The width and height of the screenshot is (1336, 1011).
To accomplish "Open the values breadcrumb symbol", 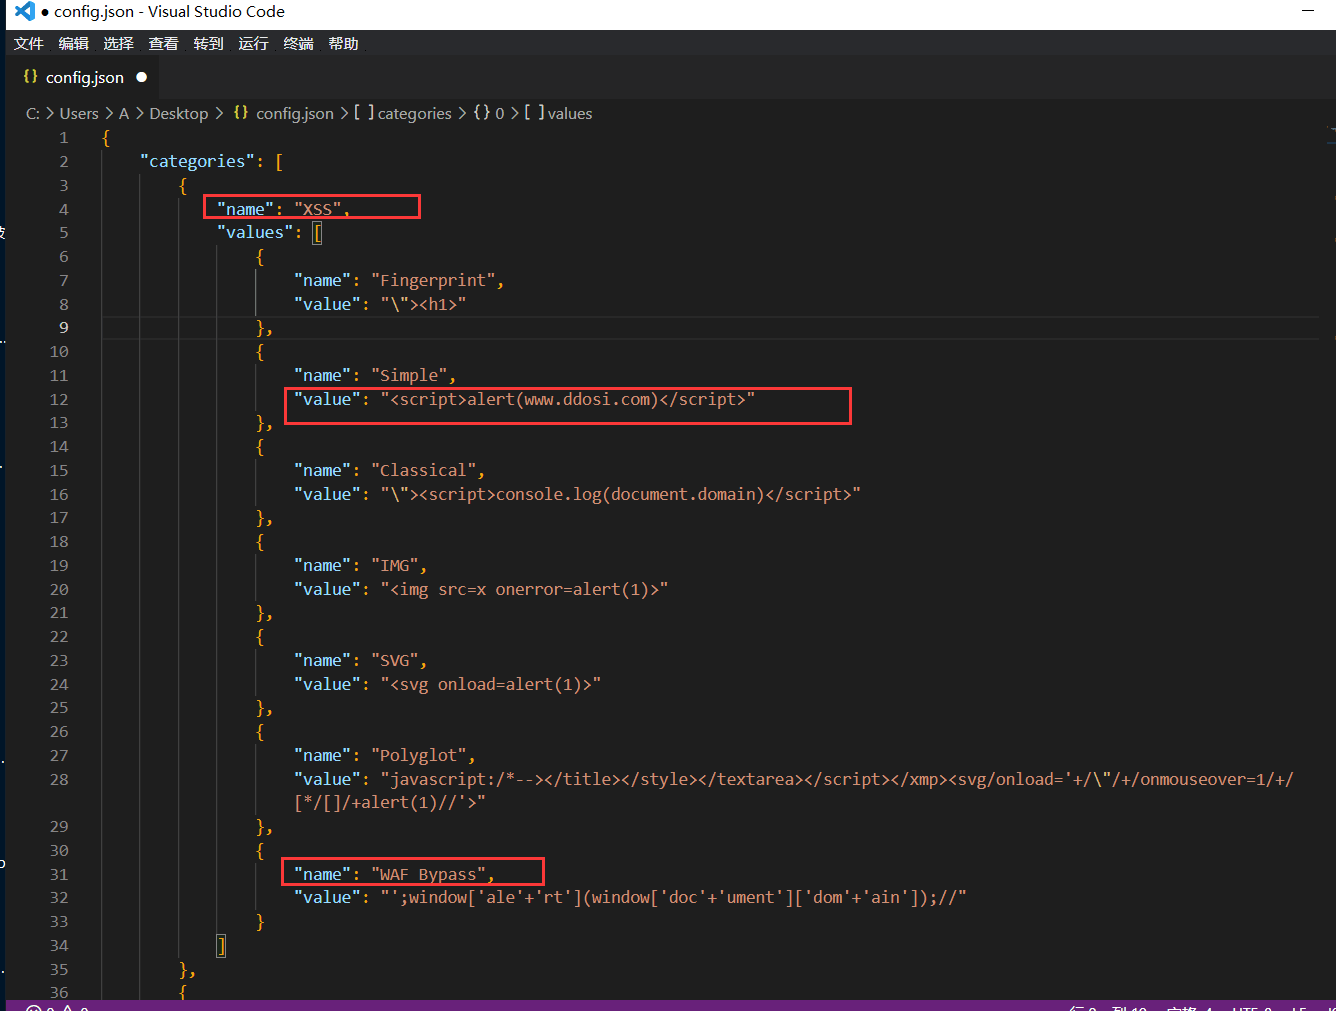I will point(558,113).
